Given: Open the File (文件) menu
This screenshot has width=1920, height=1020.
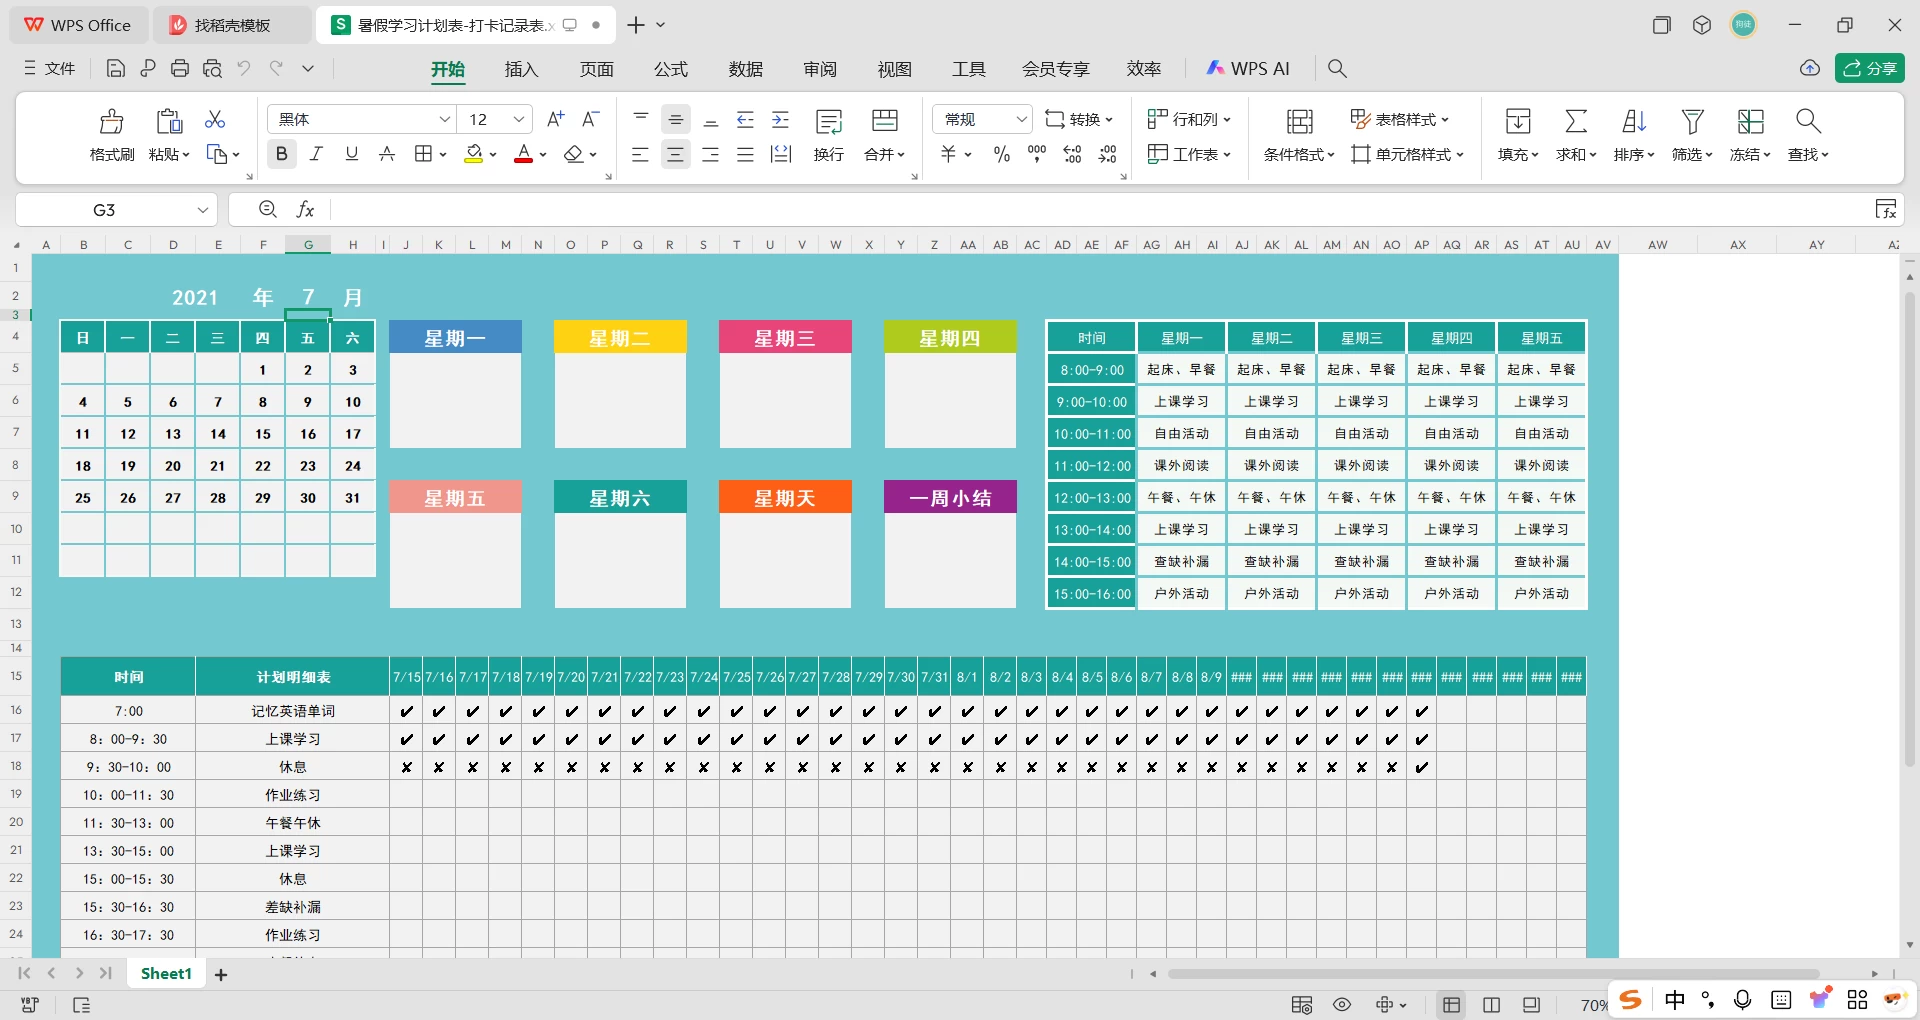Looking at the screenshot, I should 50,68.
